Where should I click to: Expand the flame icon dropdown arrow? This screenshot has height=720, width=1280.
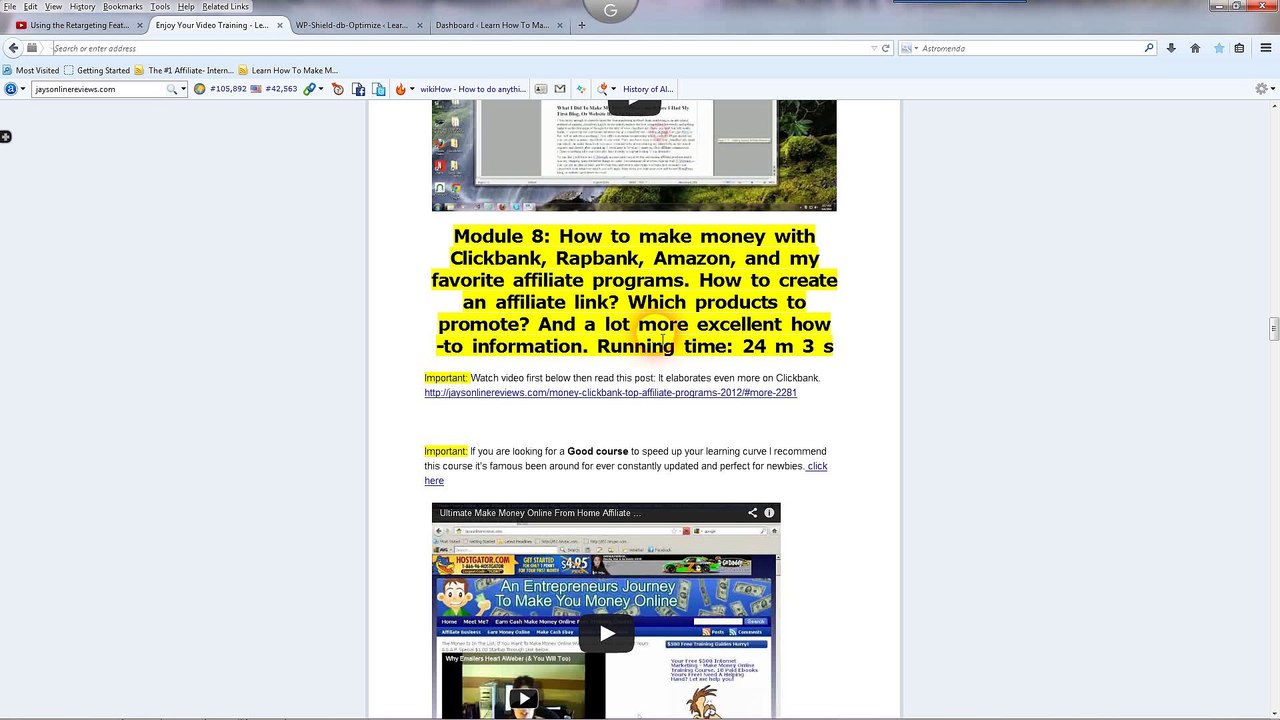tap(412, 89)
